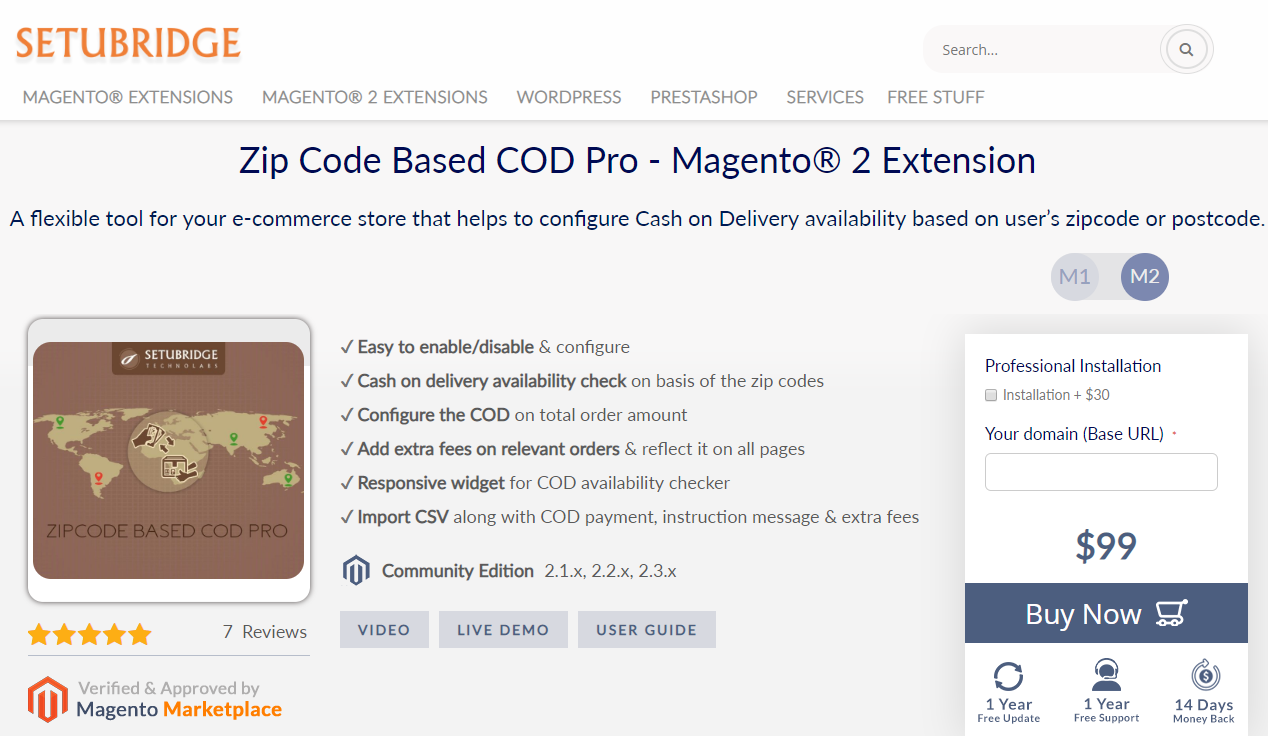
Task: Click the Magento Community Edition icon
Action: 357,569
